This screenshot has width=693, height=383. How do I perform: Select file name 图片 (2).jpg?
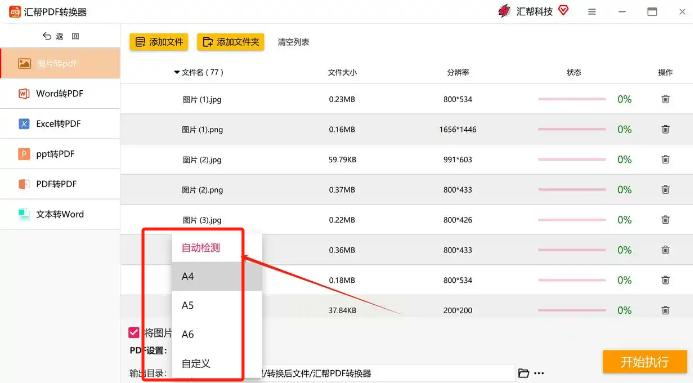point(202,159)
